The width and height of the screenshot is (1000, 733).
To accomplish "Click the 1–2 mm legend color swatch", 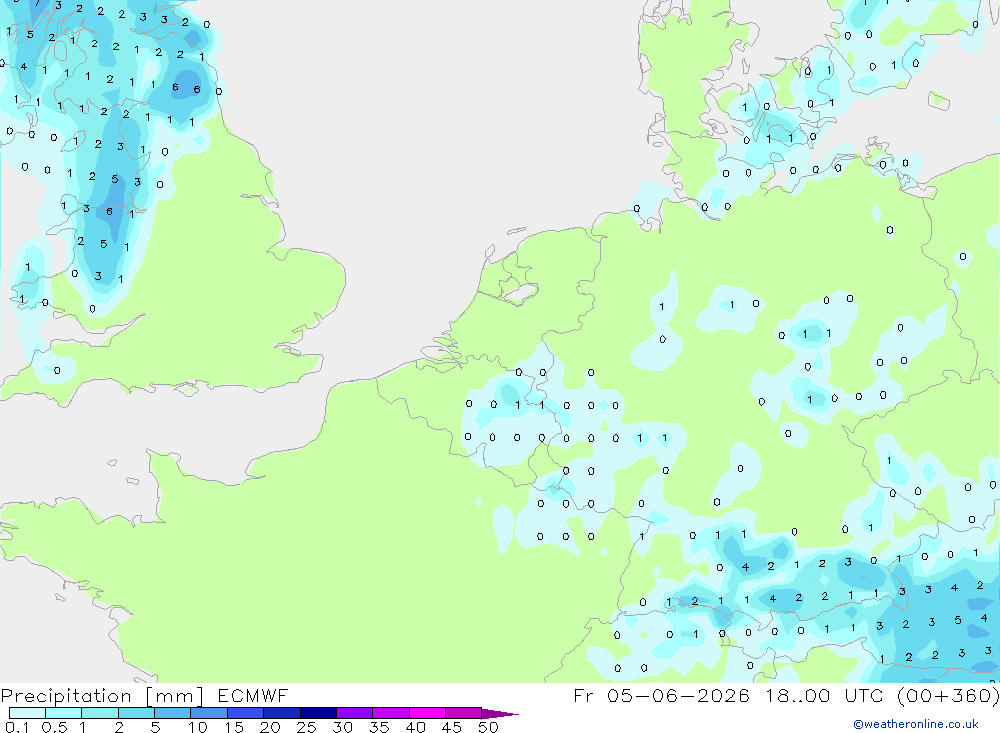I will 99,713.
